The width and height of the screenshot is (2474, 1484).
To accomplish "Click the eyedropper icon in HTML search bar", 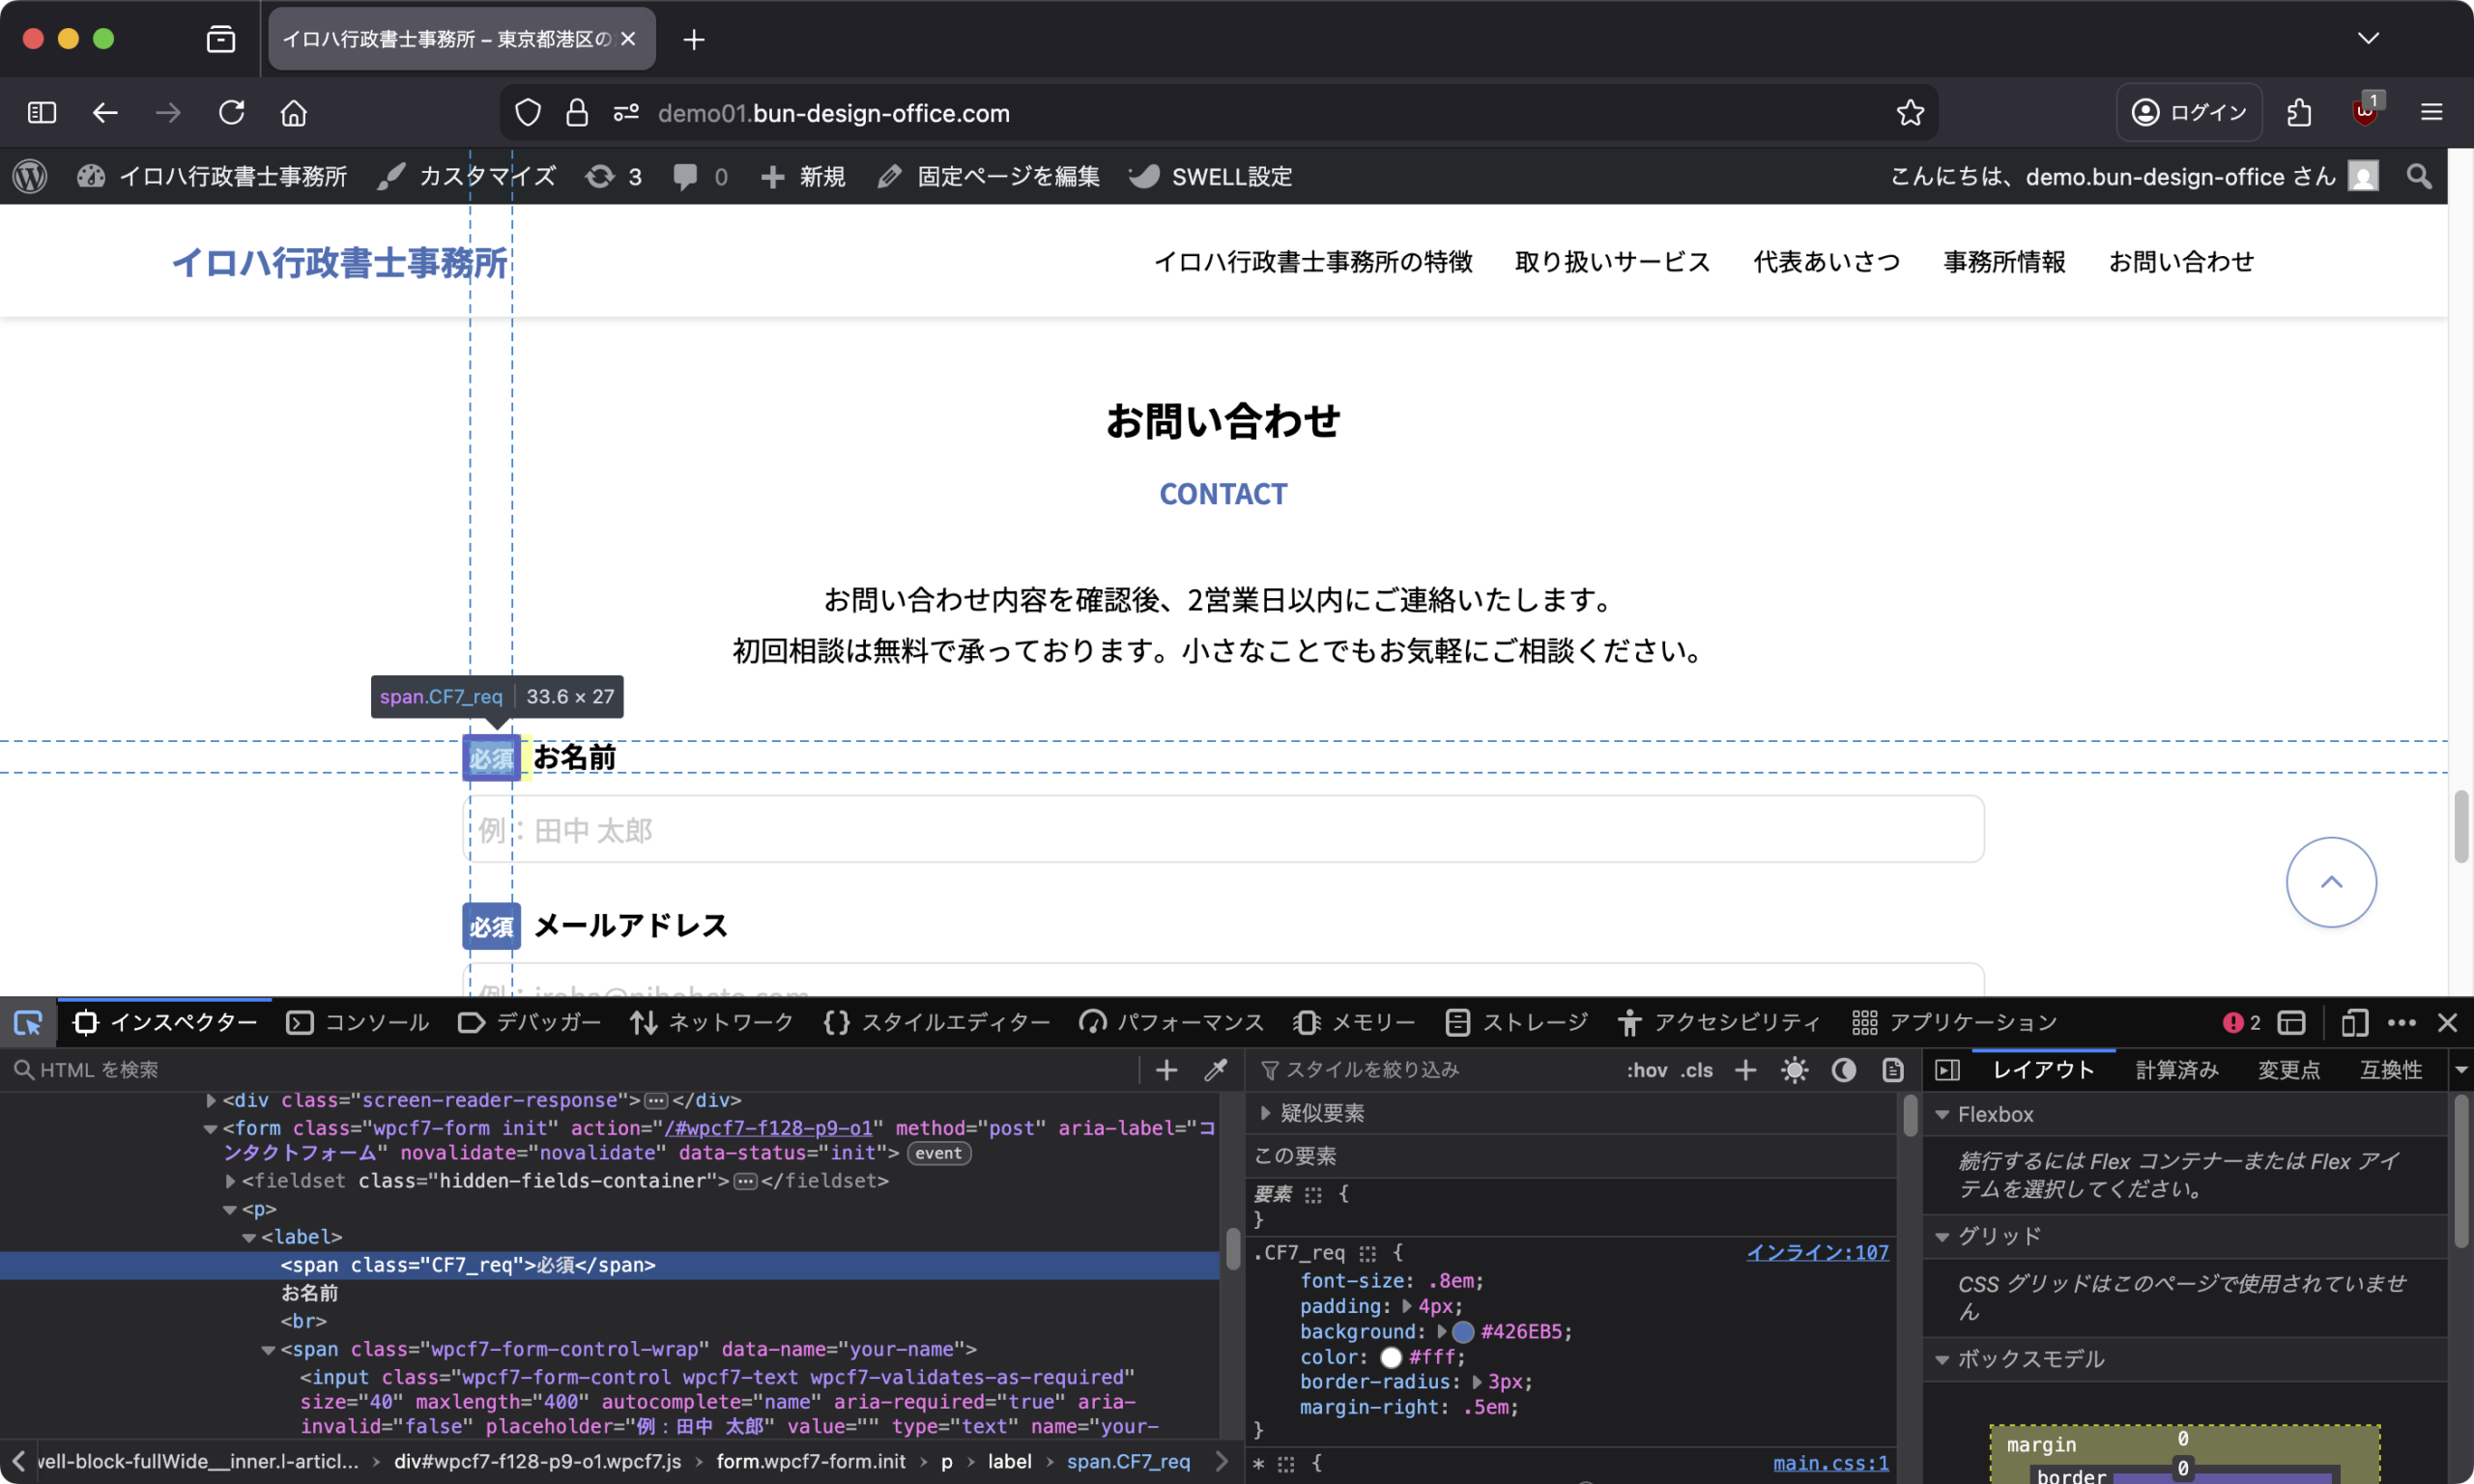I will [1215, 1070].
